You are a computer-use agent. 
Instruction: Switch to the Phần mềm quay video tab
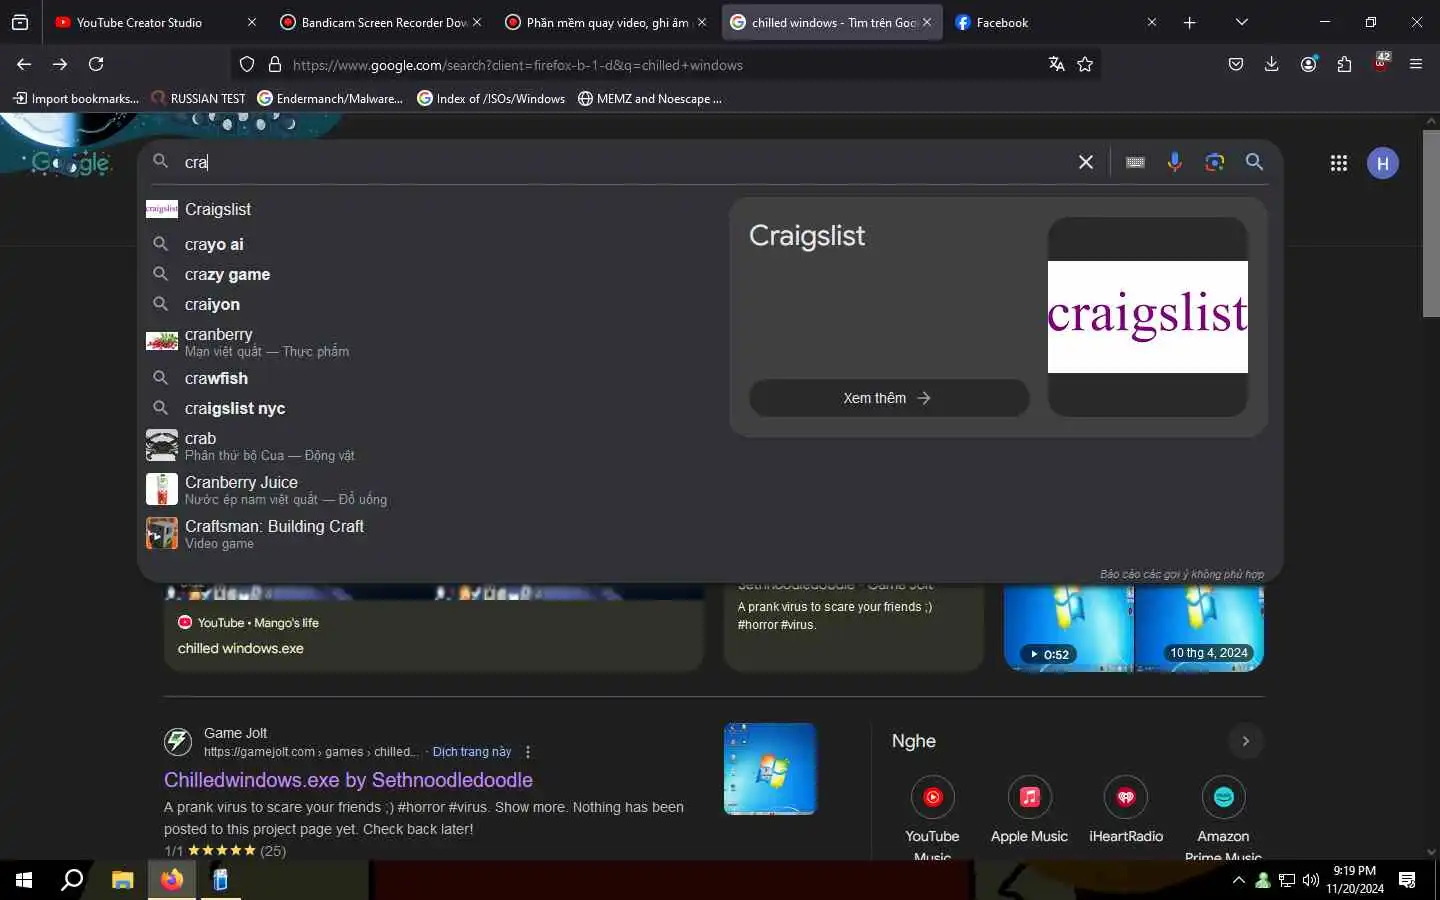click(x=606, y=22)
